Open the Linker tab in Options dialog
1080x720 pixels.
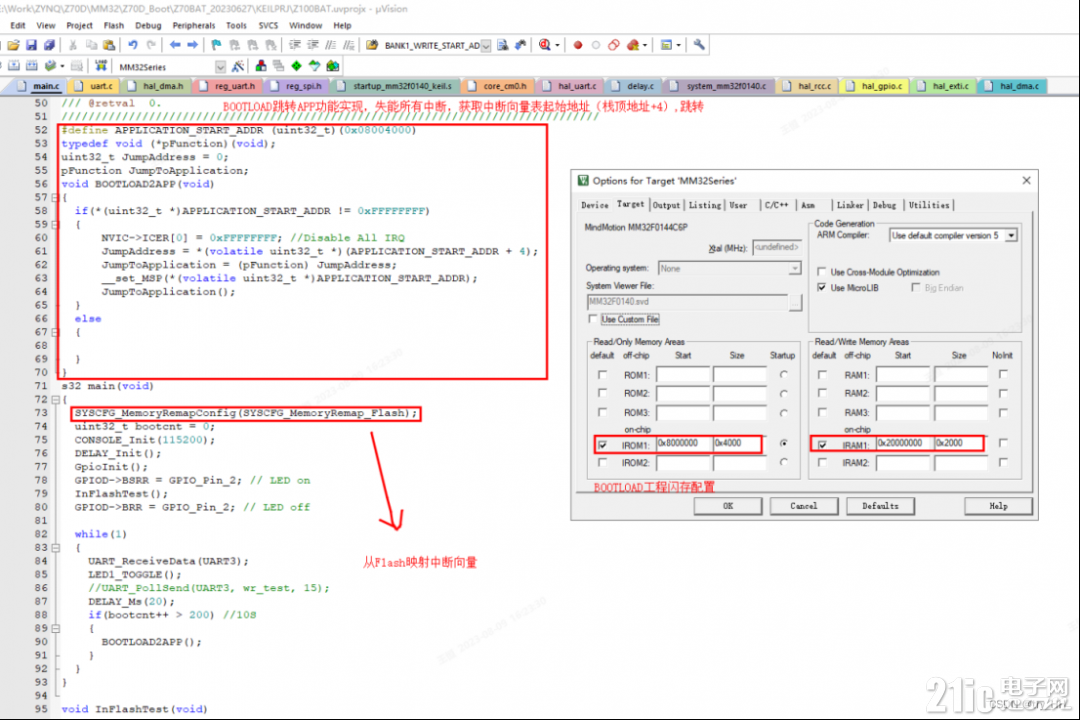(x=850, y=205)
